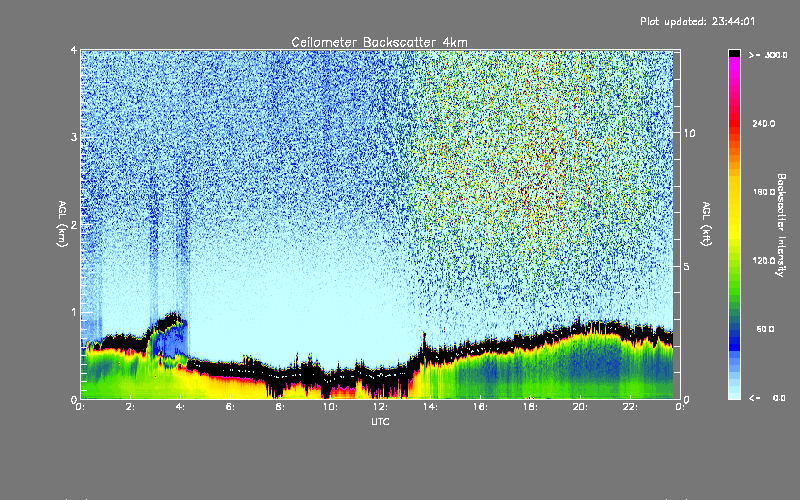Click the 'Backscatter Intensity' colorbar label
Image resolution: width=800 pixels, height=500 pixels.
tap(781, 225)
